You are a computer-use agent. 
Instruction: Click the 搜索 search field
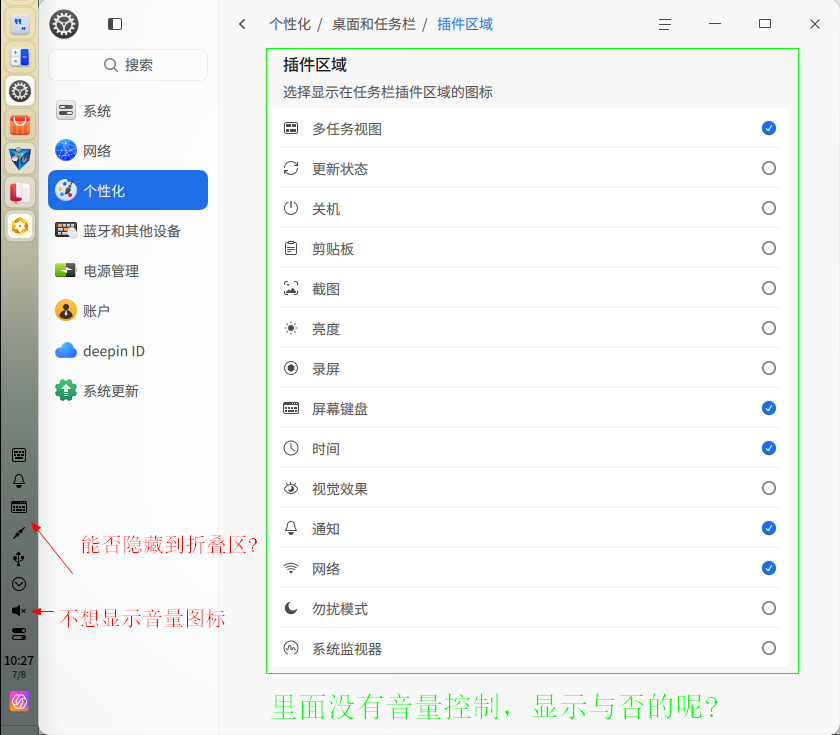(x=128, y=65)
